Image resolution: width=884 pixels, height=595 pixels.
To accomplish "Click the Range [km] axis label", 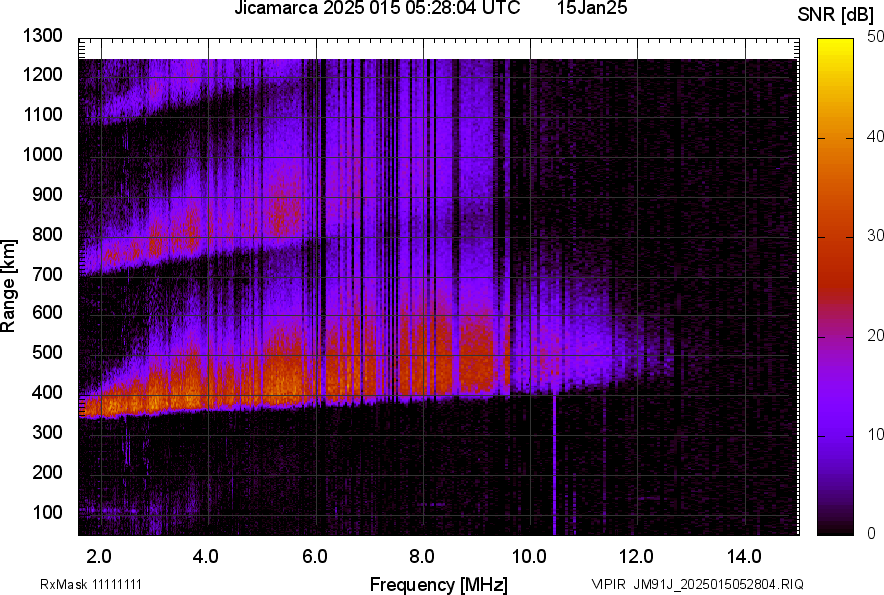I will 10,287.
